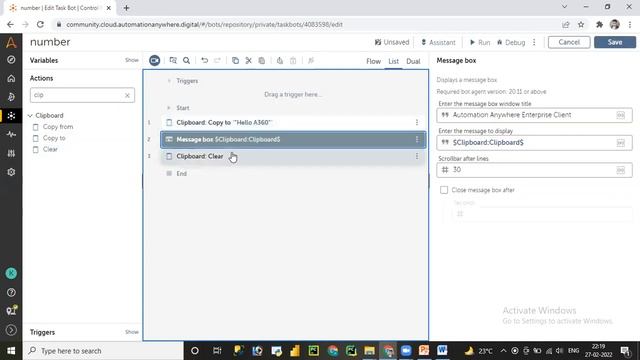This screenshot has height=360, width=640.
Task: Collapse the Triggers section in the editor
Action: 169,81
